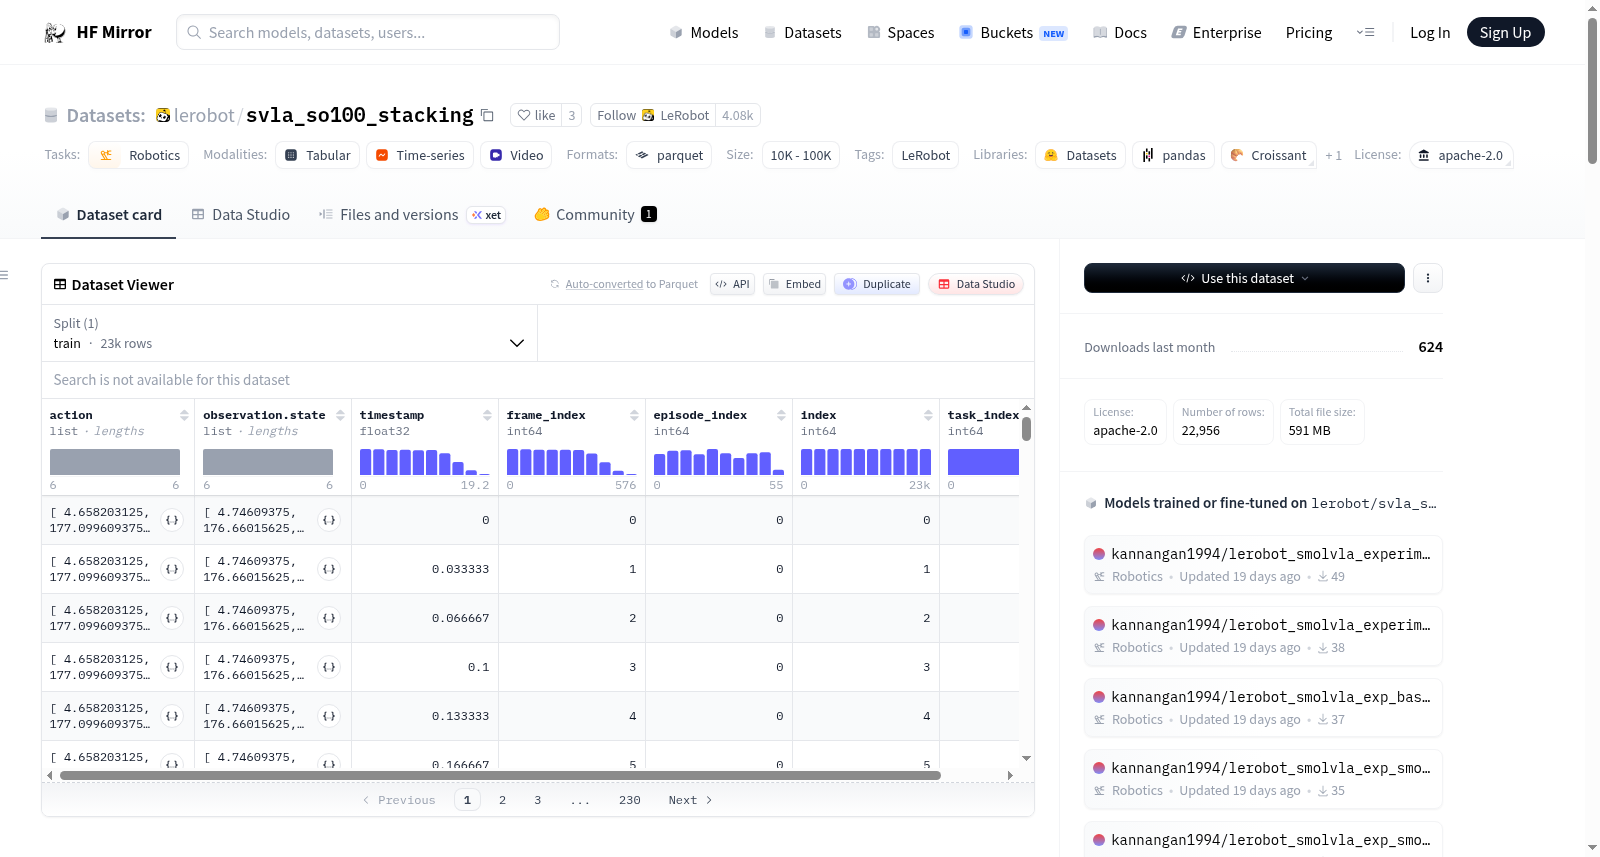Screen dimensions: 1600x857
Task: Click the Sign Up button
Action: coord(1505,32)
